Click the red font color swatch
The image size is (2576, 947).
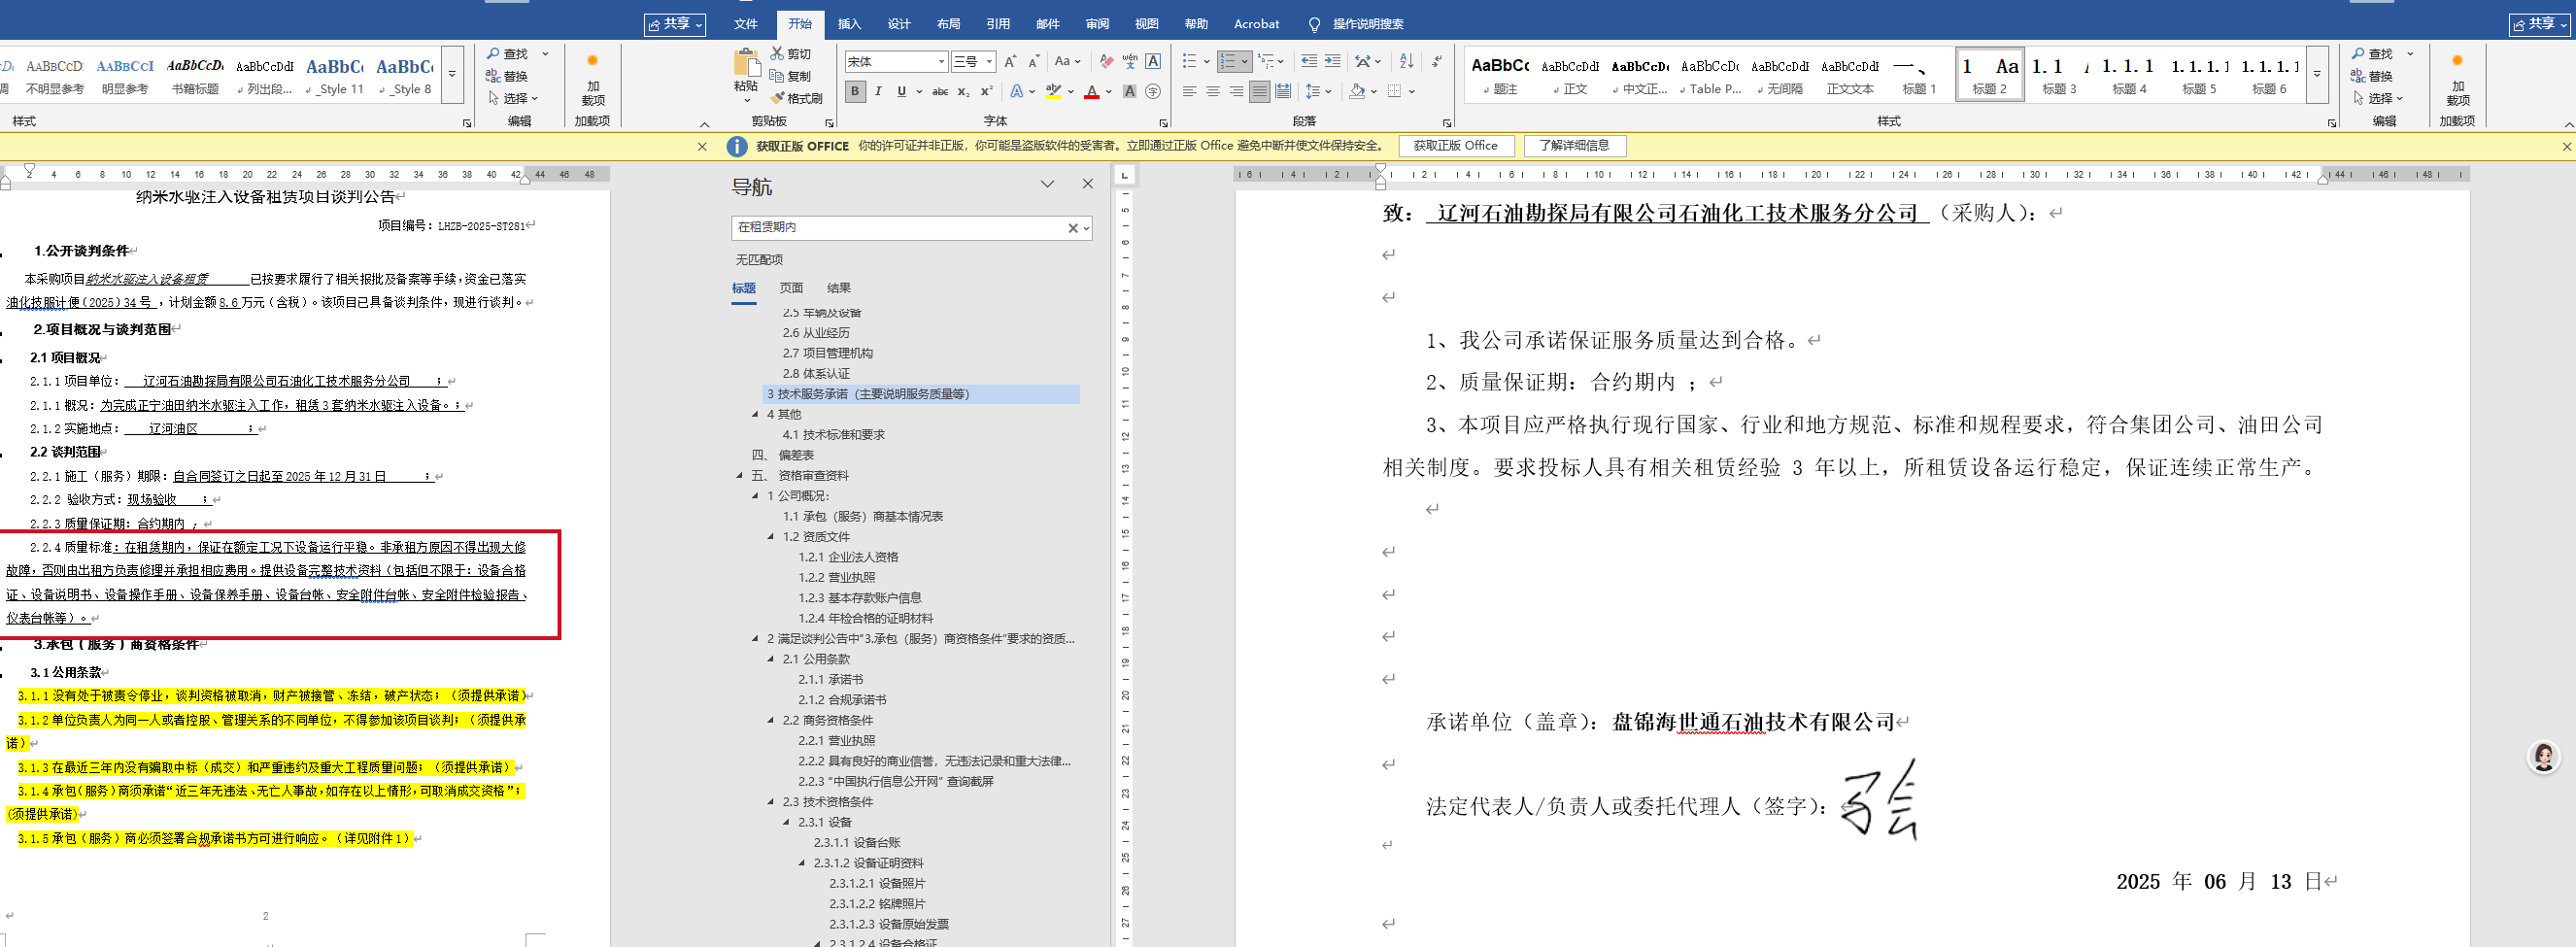(1092, 92)
